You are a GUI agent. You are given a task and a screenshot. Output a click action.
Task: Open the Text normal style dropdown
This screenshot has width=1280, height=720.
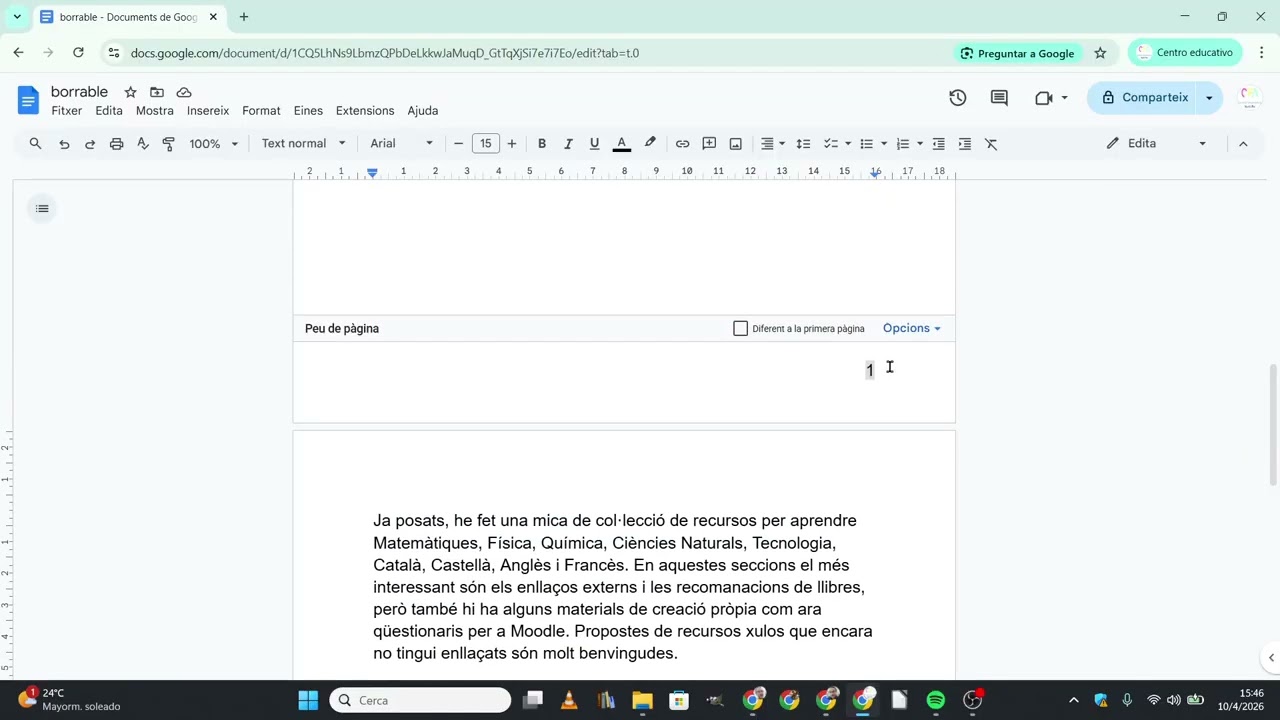coord(304,144)
